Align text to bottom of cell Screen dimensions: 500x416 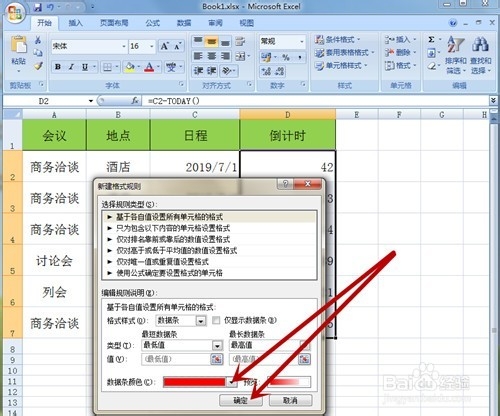tap(225, 41)
